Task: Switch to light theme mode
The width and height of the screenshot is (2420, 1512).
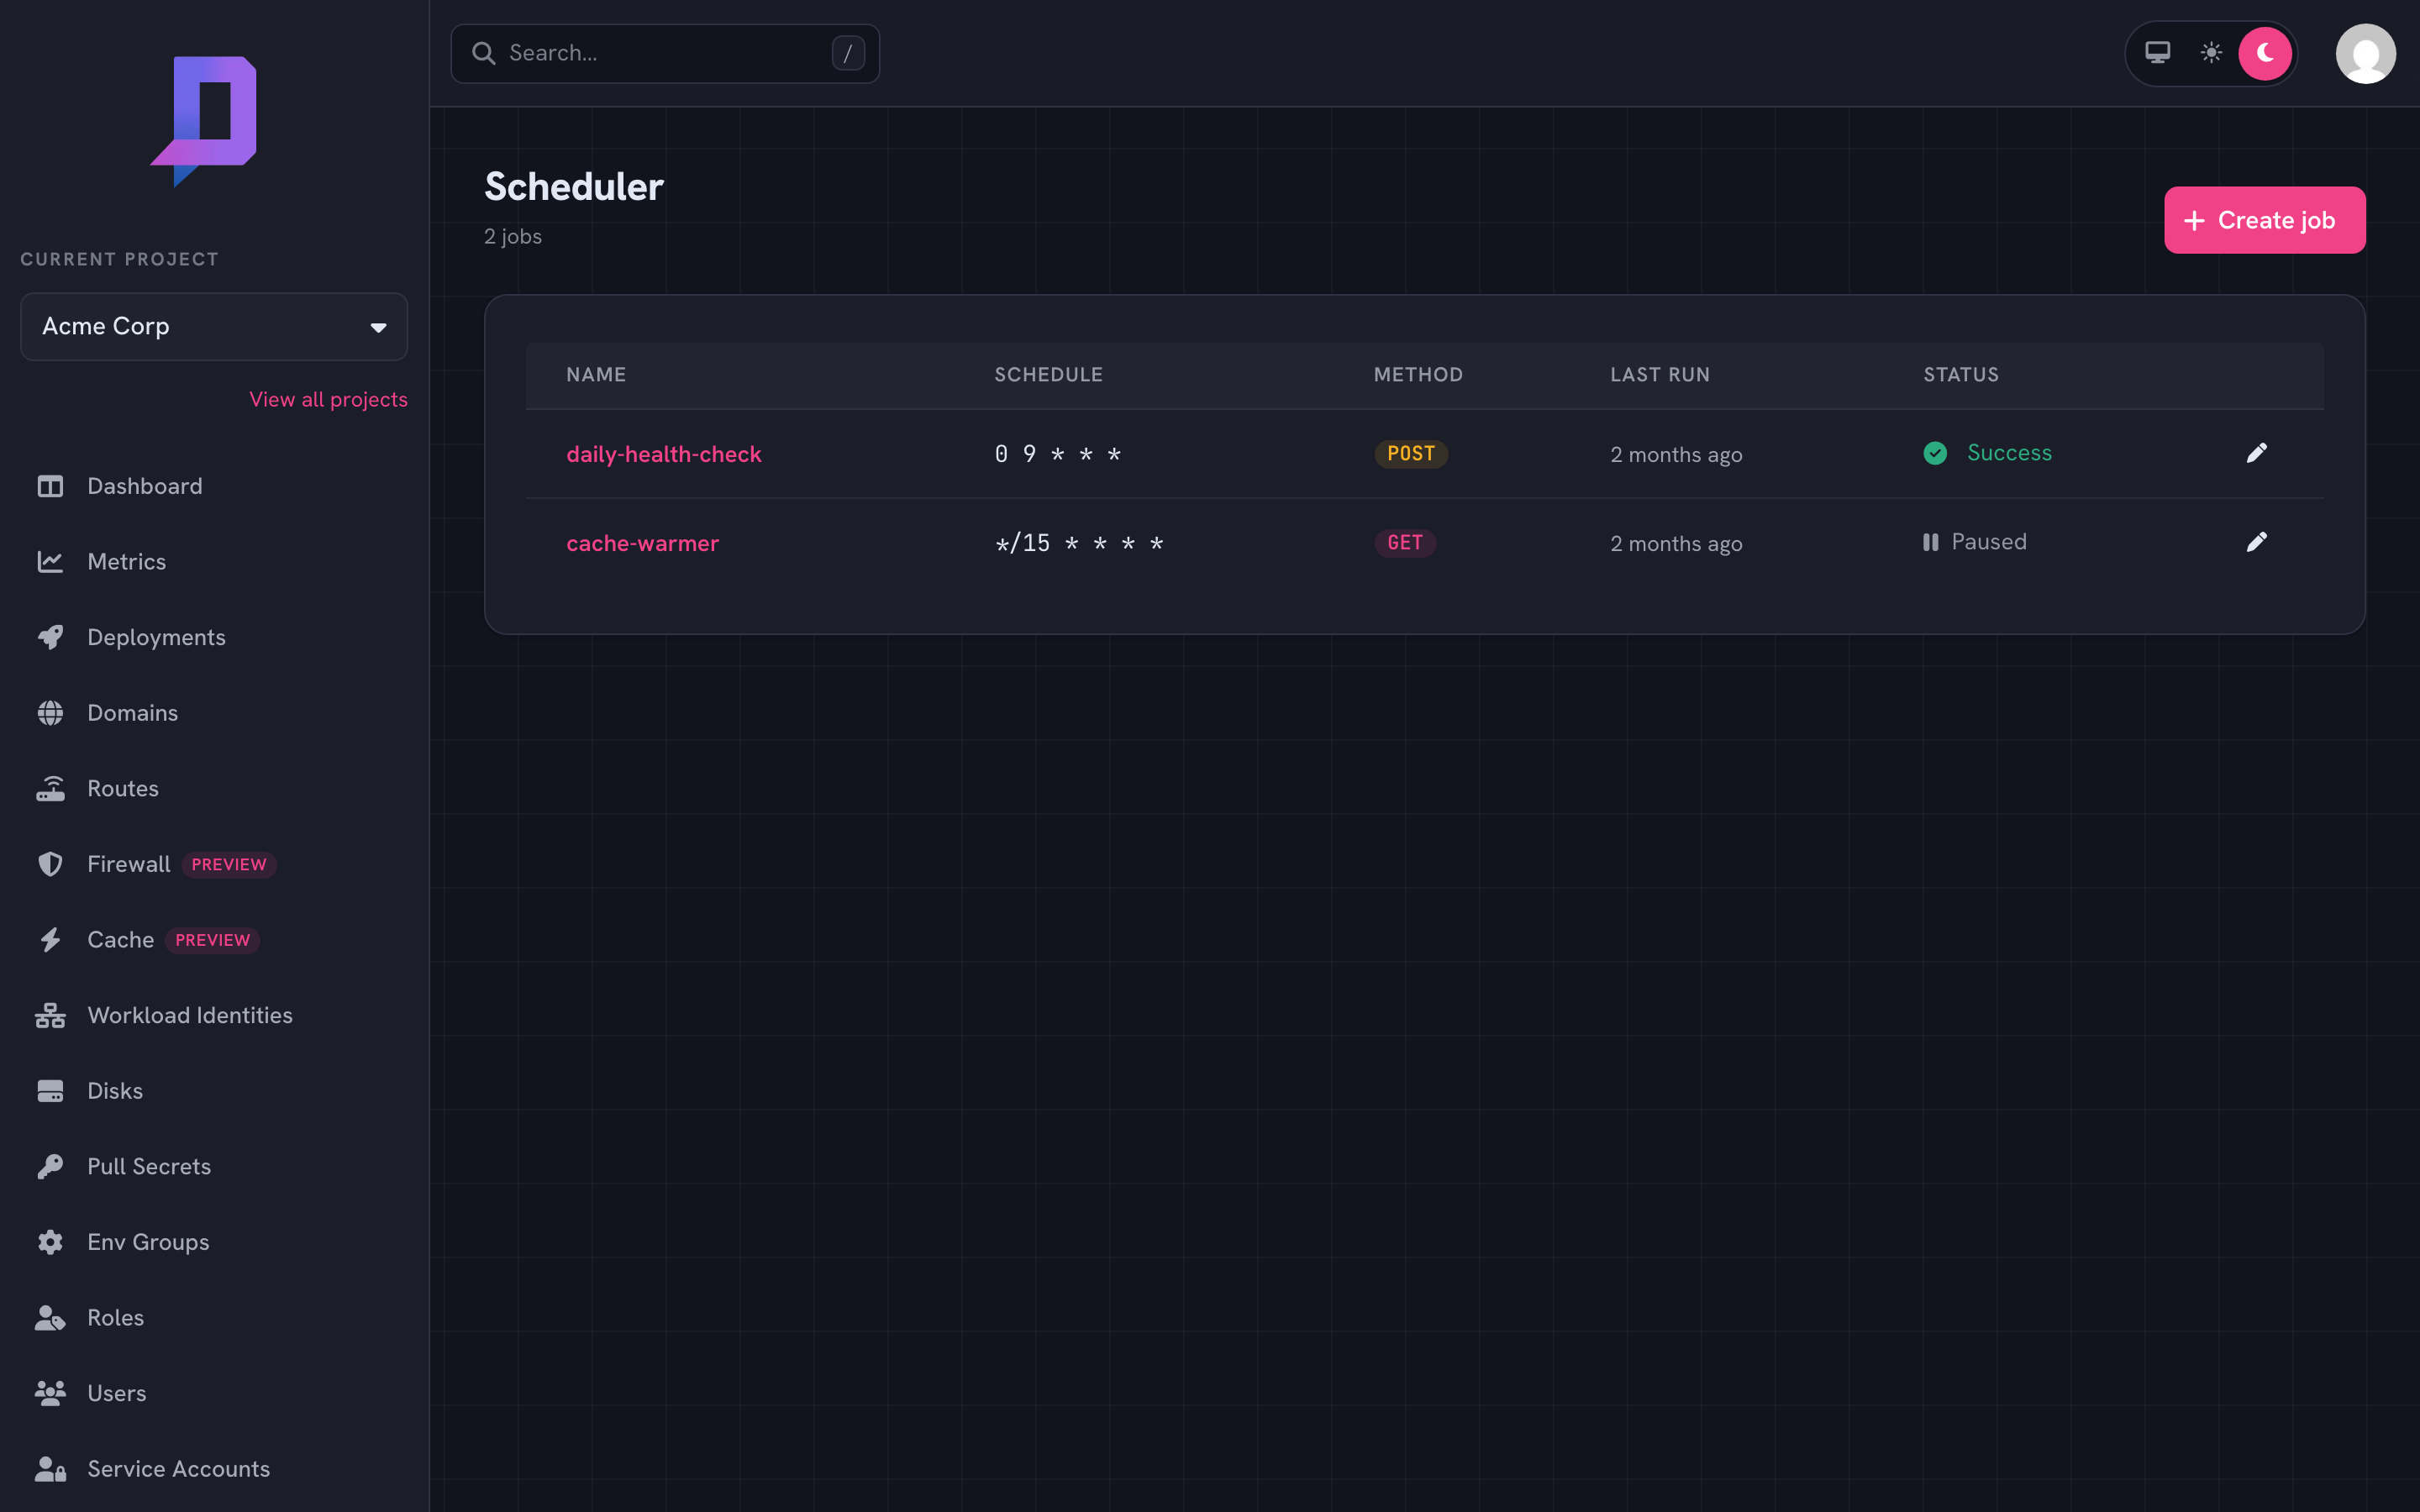Action: point(2211,53)
